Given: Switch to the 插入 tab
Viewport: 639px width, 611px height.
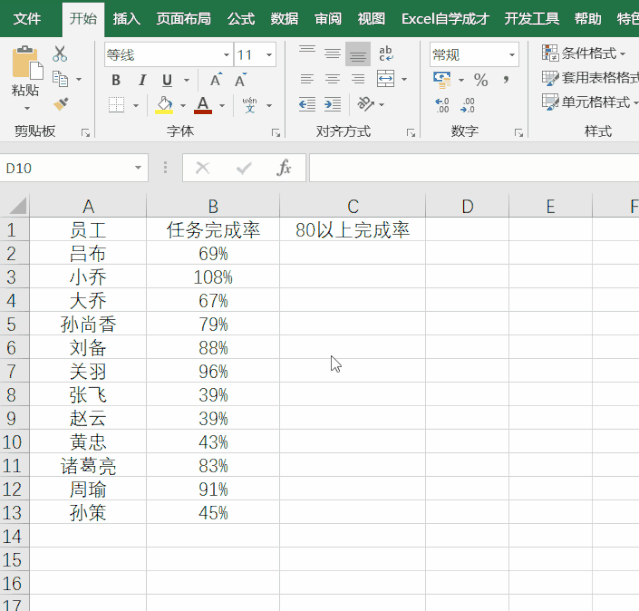Looking at the screenshot, I should click(126, 19).
